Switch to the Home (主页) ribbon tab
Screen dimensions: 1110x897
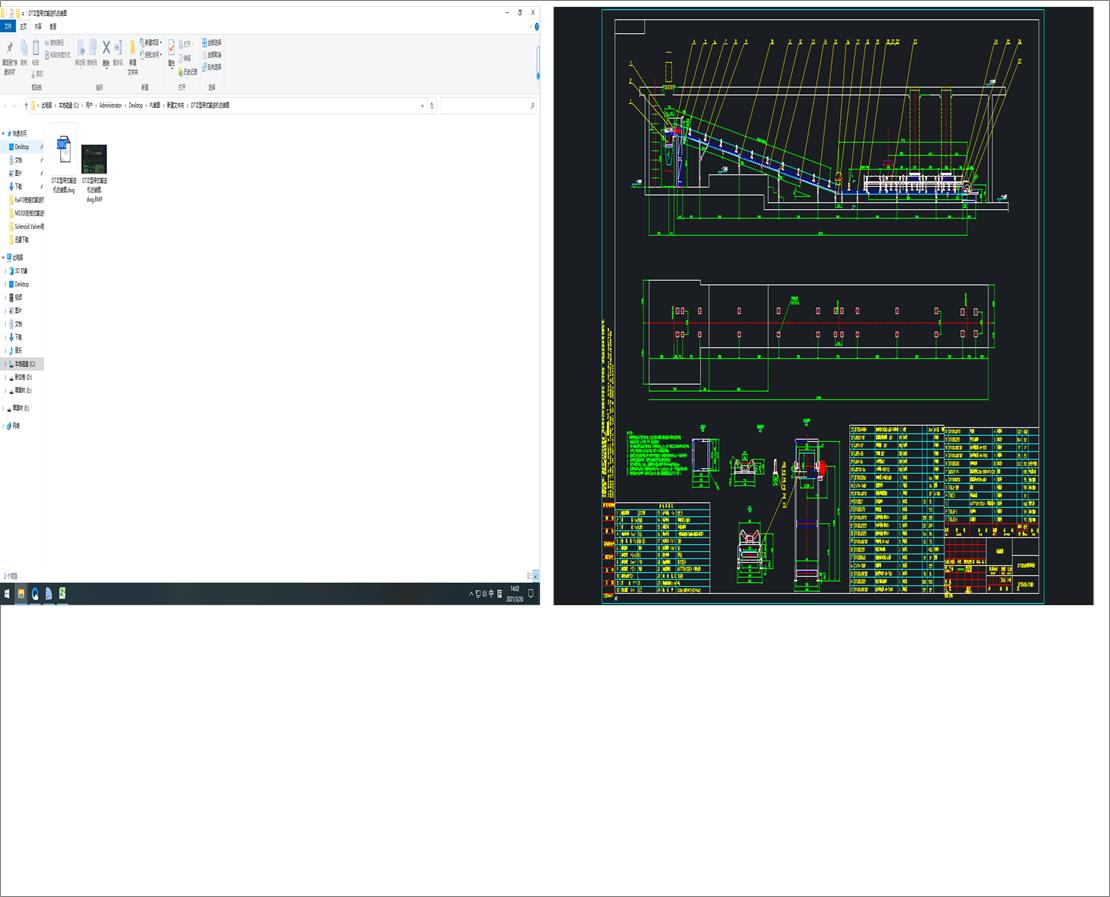pyautogui.click(x=23, y=26)
